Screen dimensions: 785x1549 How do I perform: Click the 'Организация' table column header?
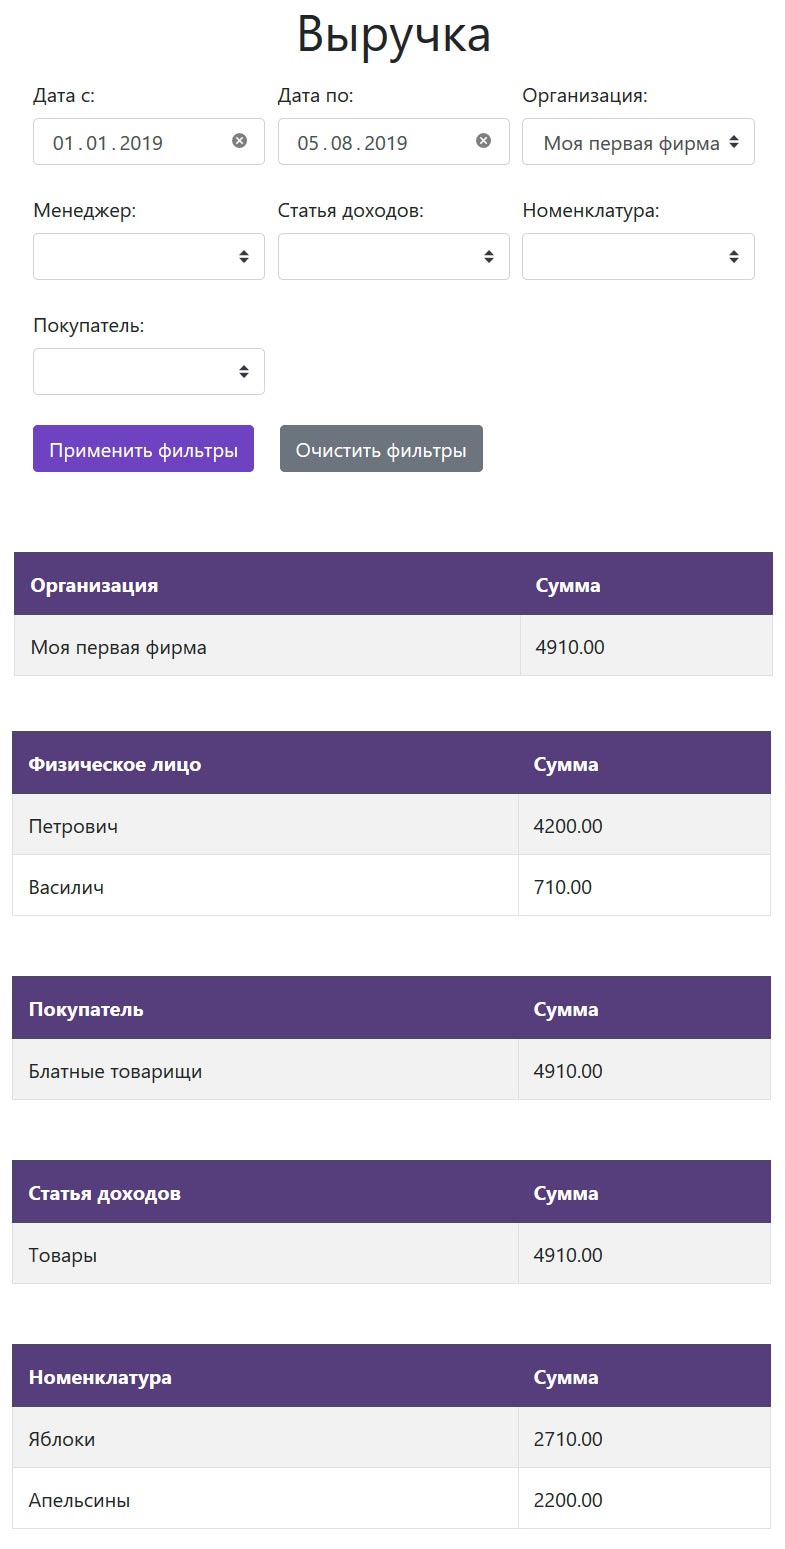click(94, 585)
